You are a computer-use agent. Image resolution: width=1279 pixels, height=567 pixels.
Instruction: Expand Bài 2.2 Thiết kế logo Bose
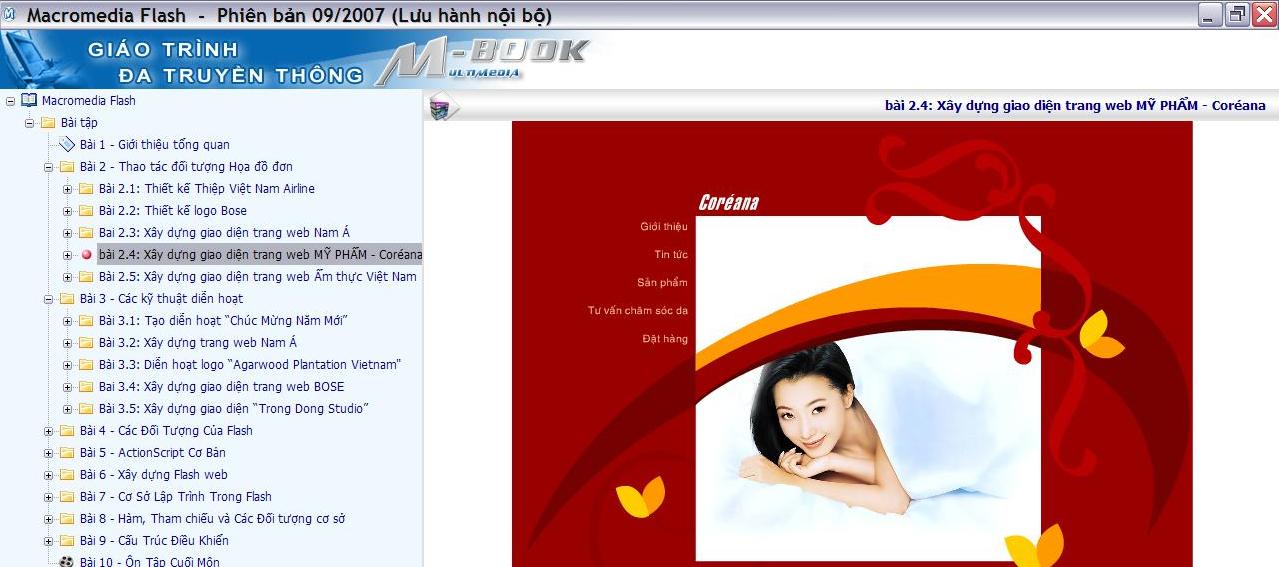pos(67,211)
